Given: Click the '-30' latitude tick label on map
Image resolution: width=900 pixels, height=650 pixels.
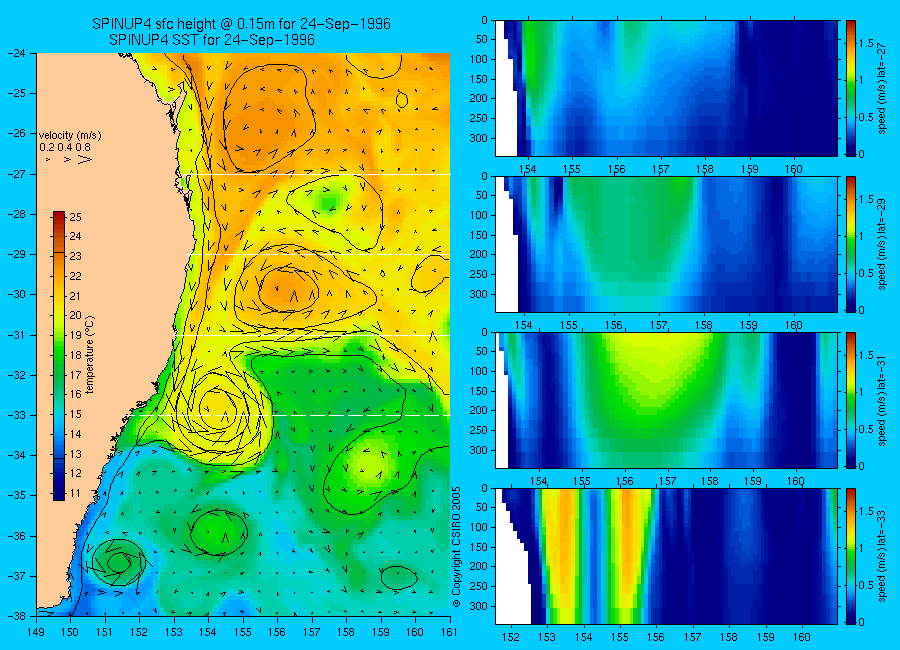Looking at the screenshot, I should 16,295.
